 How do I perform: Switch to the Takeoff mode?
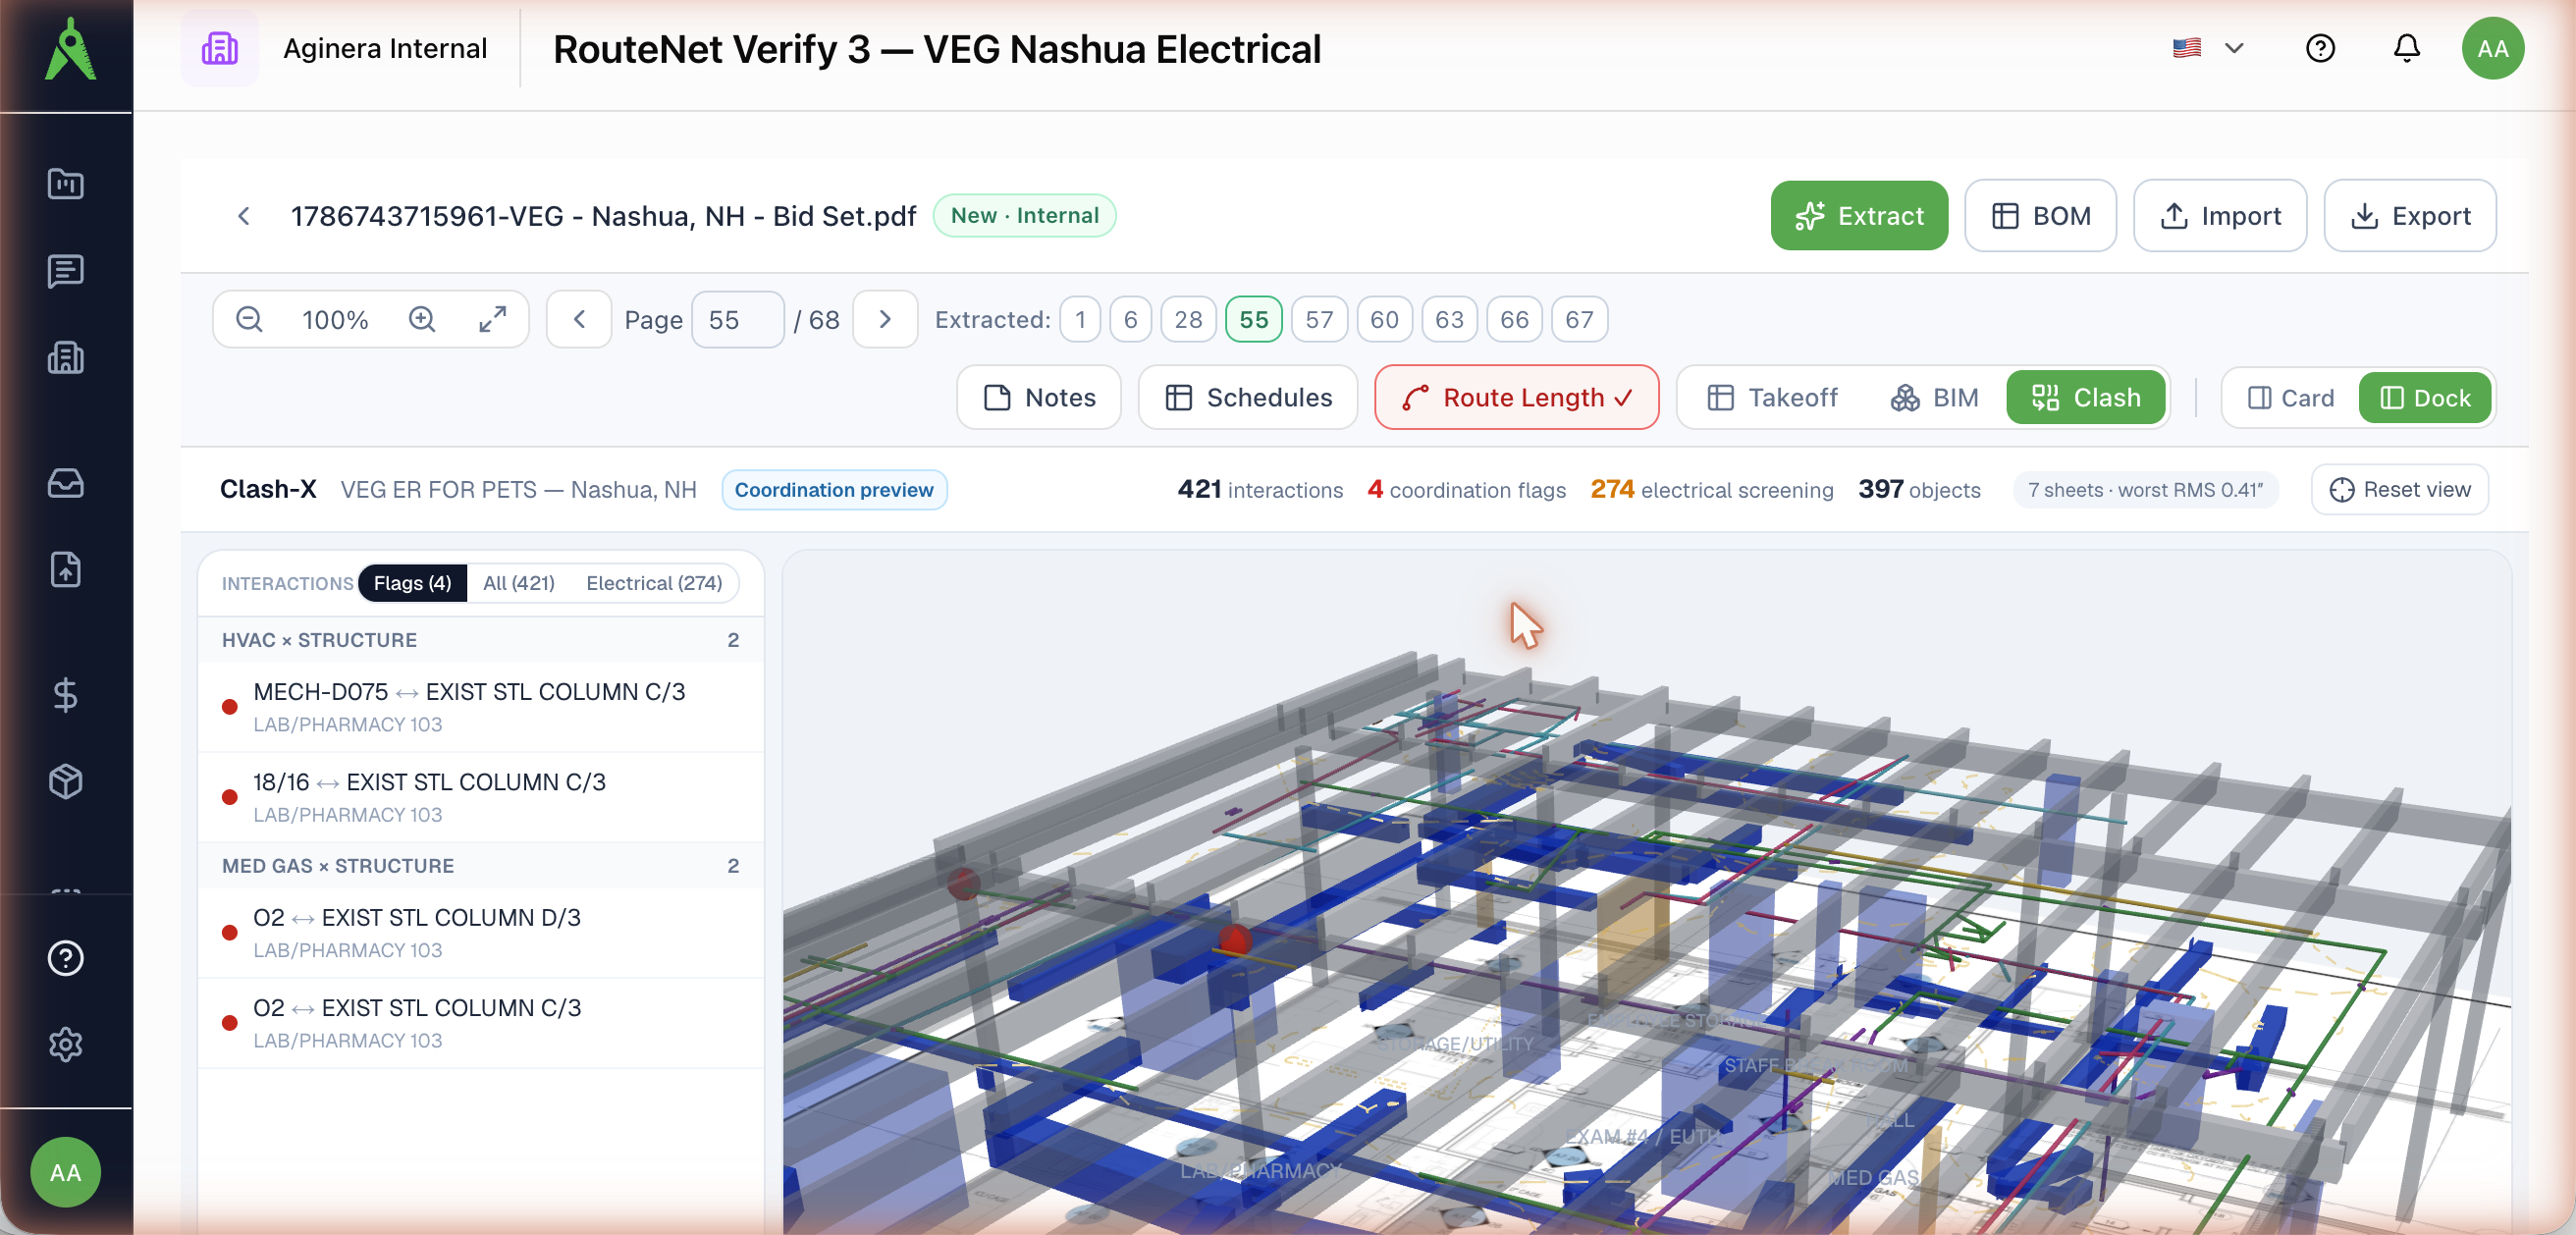coord(1771,397)
